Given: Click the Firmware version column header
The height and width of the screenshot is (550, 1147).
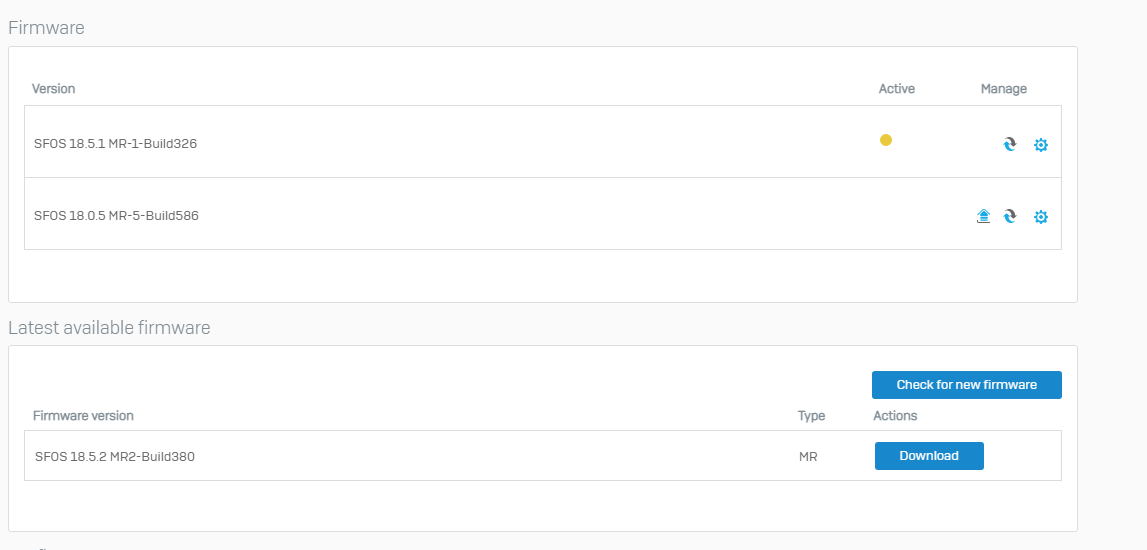Looking at the screenshot, I should click(x=83, y=415).
